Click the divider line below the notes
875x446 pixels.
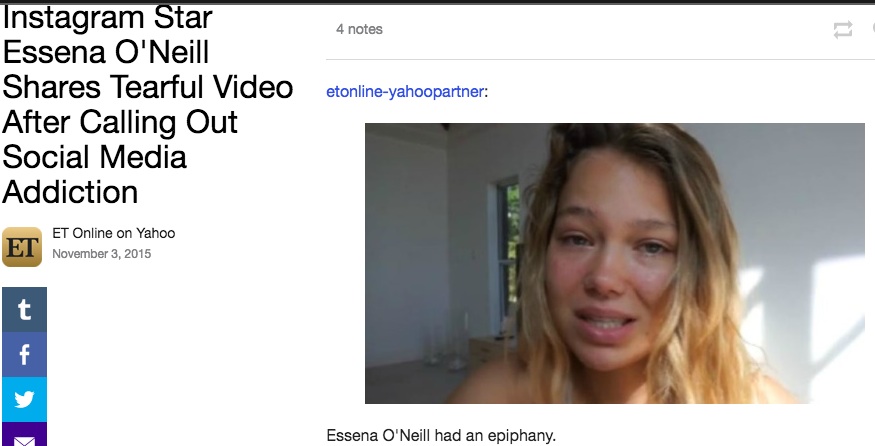pyautogui.click(x=600, y=59)
